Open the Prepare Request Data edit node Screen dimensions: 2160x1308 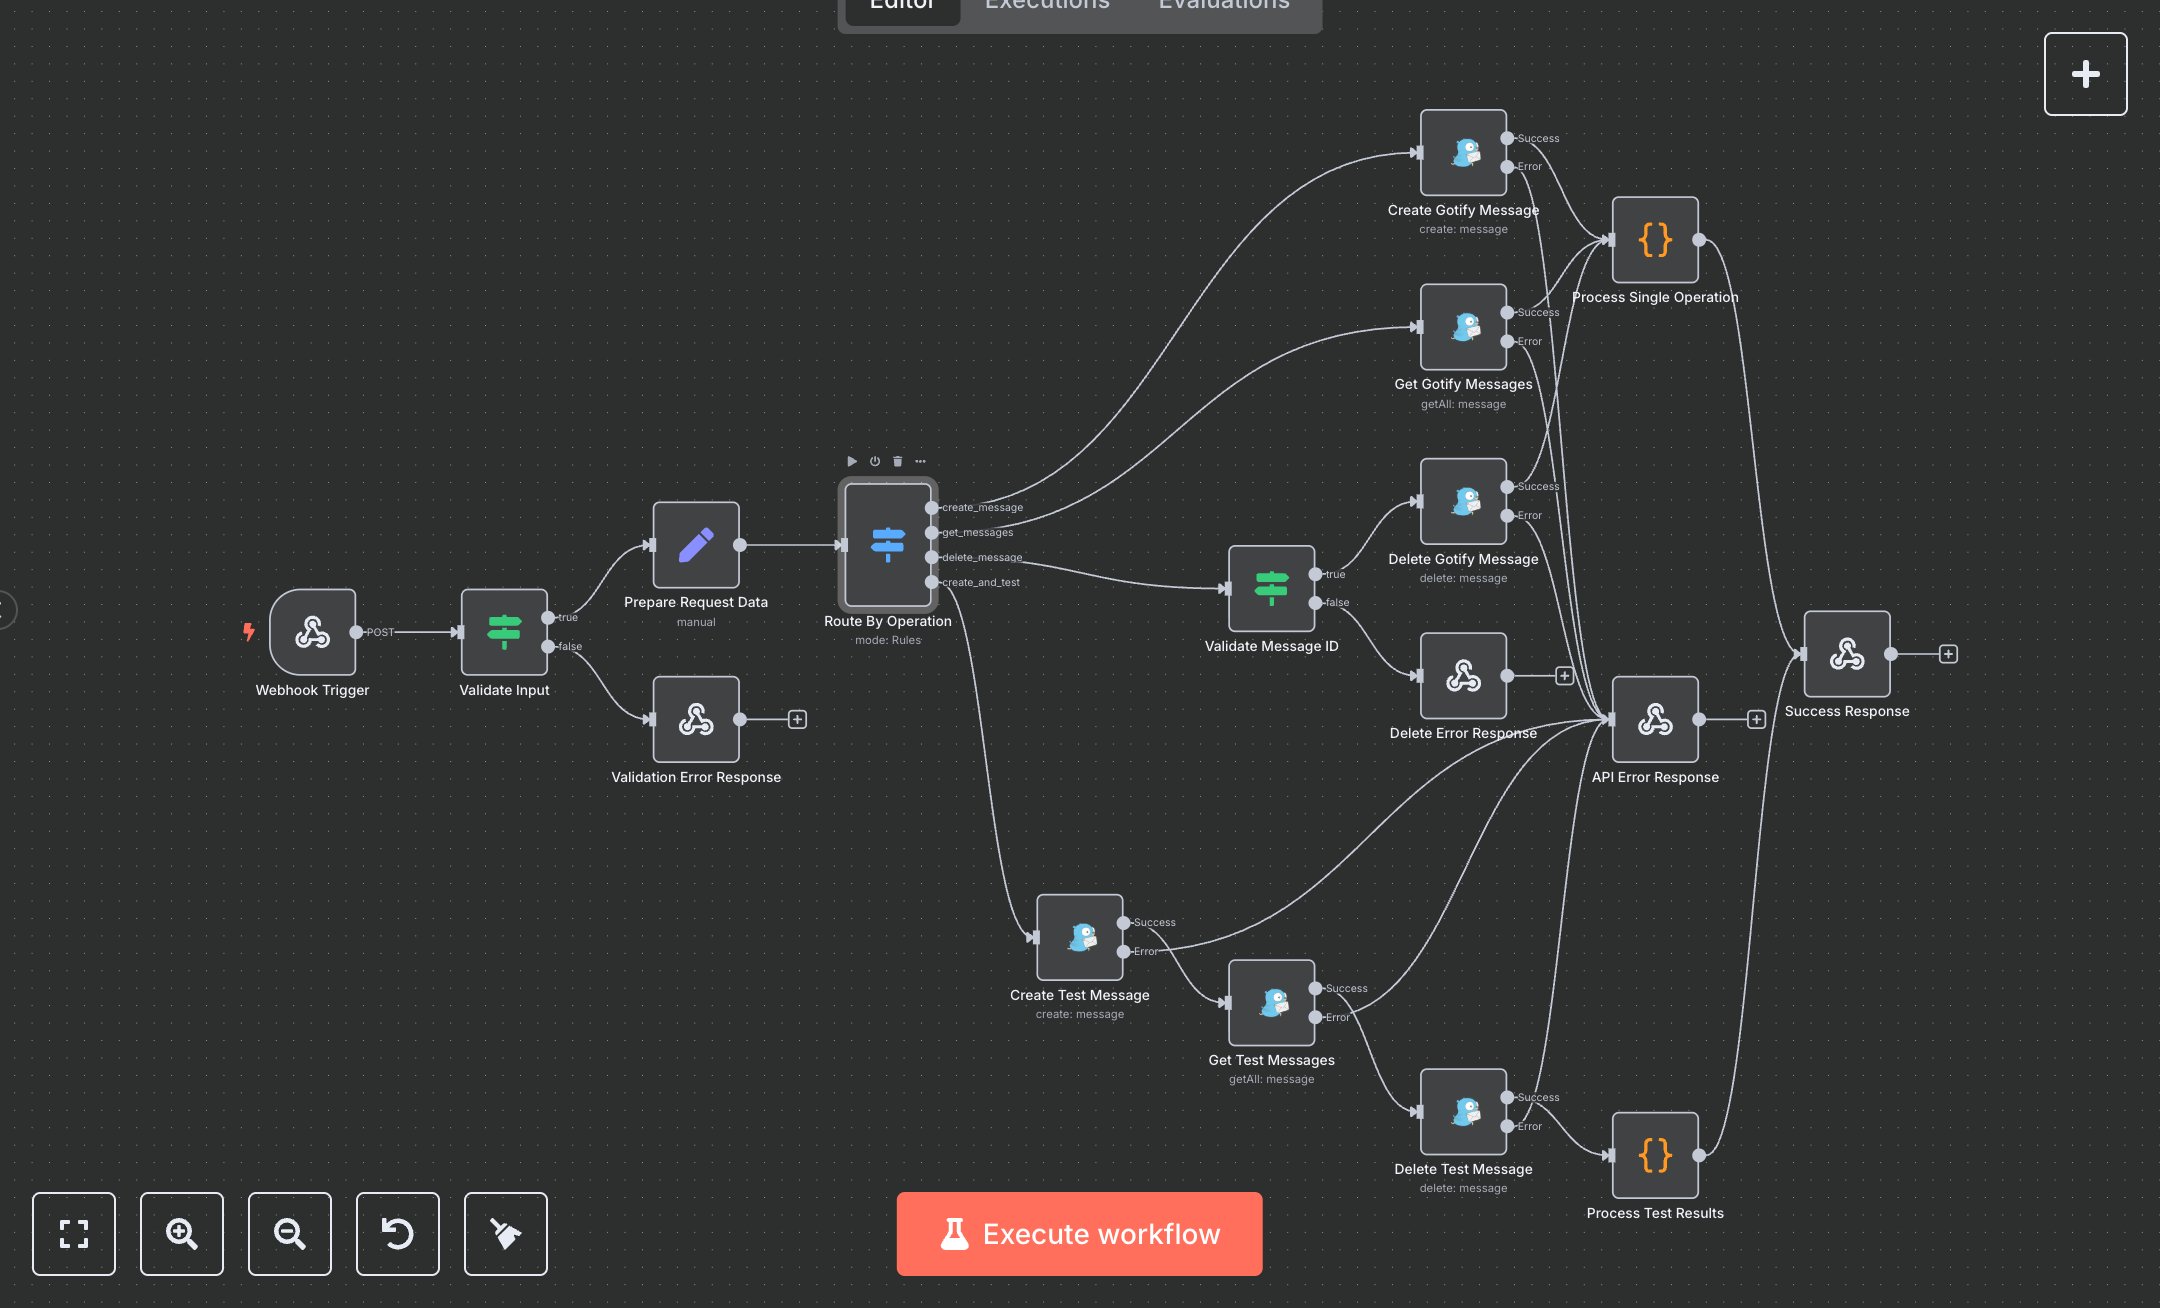tap(695, 546)
